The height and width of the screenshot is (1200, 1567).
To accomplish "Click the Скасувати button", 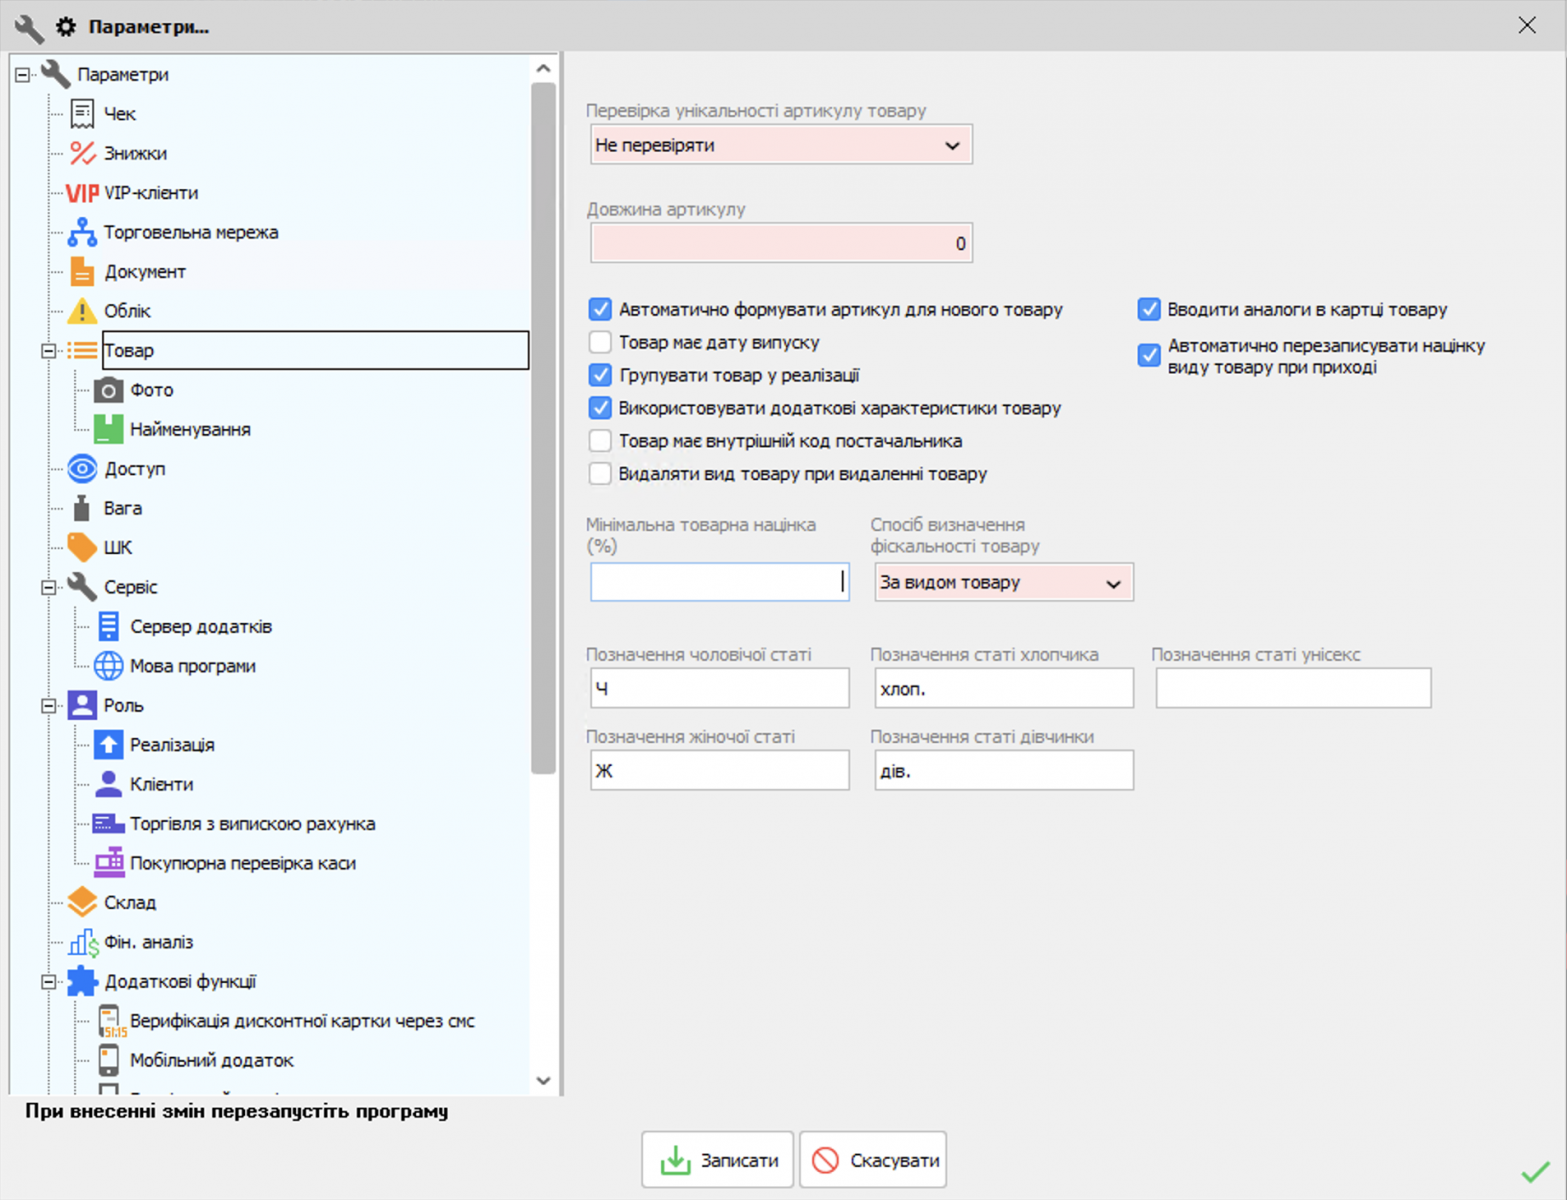I will point(873,1160).
